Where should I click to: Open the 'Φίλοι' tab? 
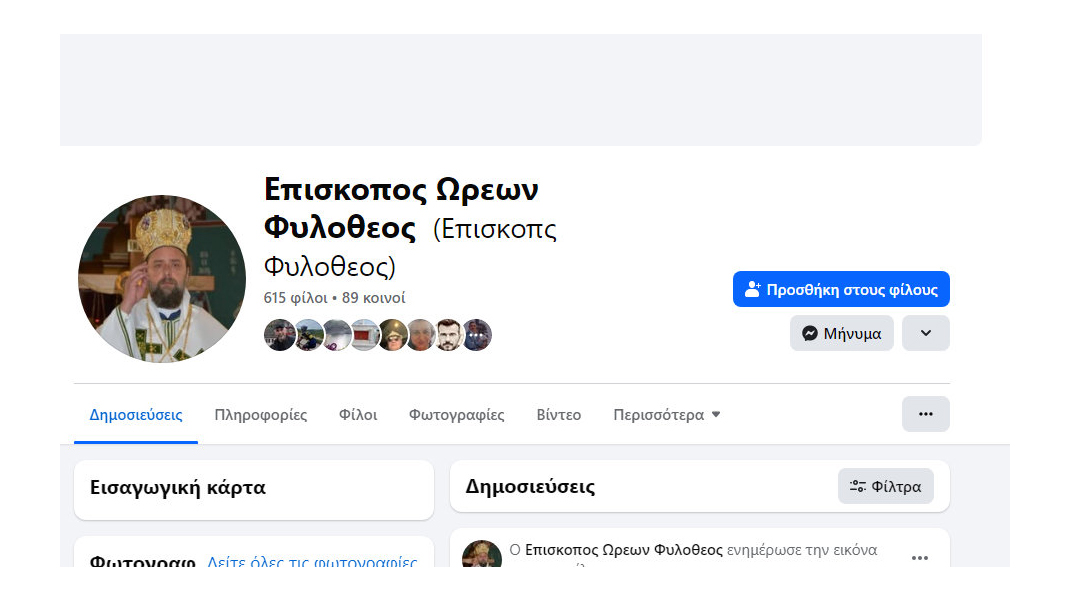click(358, 414)
